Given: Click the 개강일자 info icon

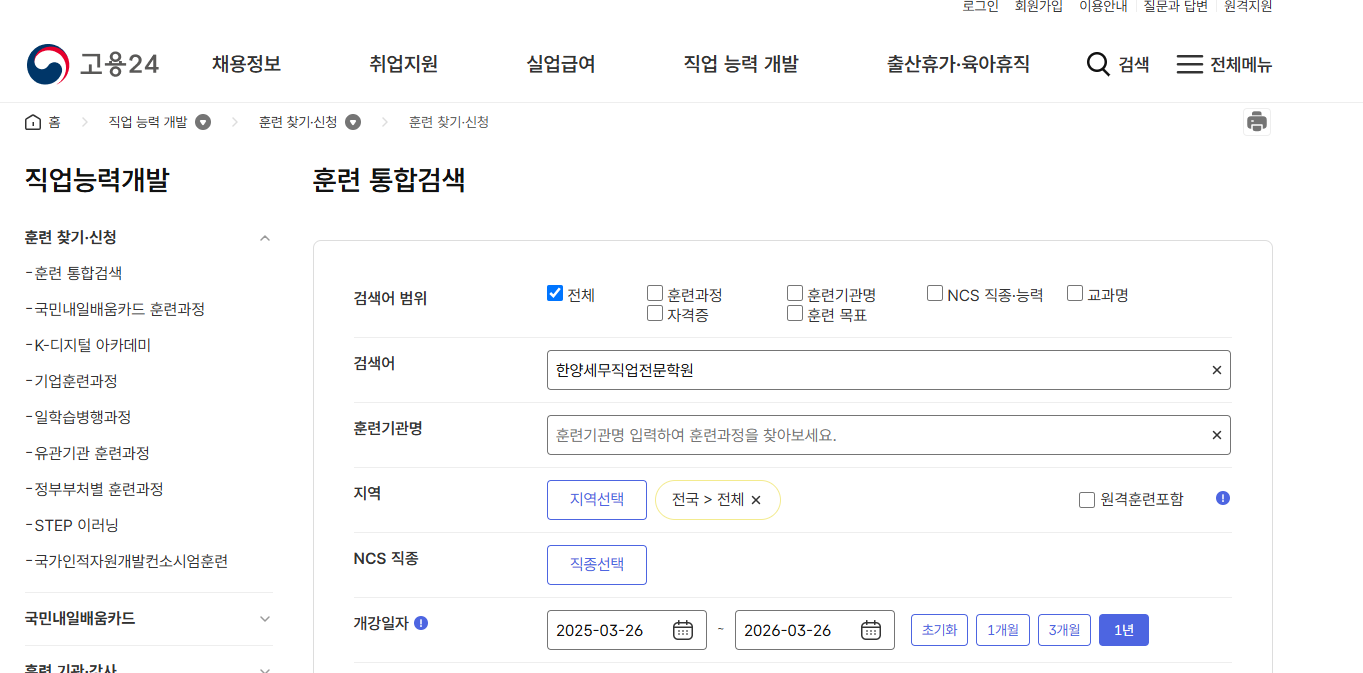Looking at the screenshot, I should (x=421, y=623).
